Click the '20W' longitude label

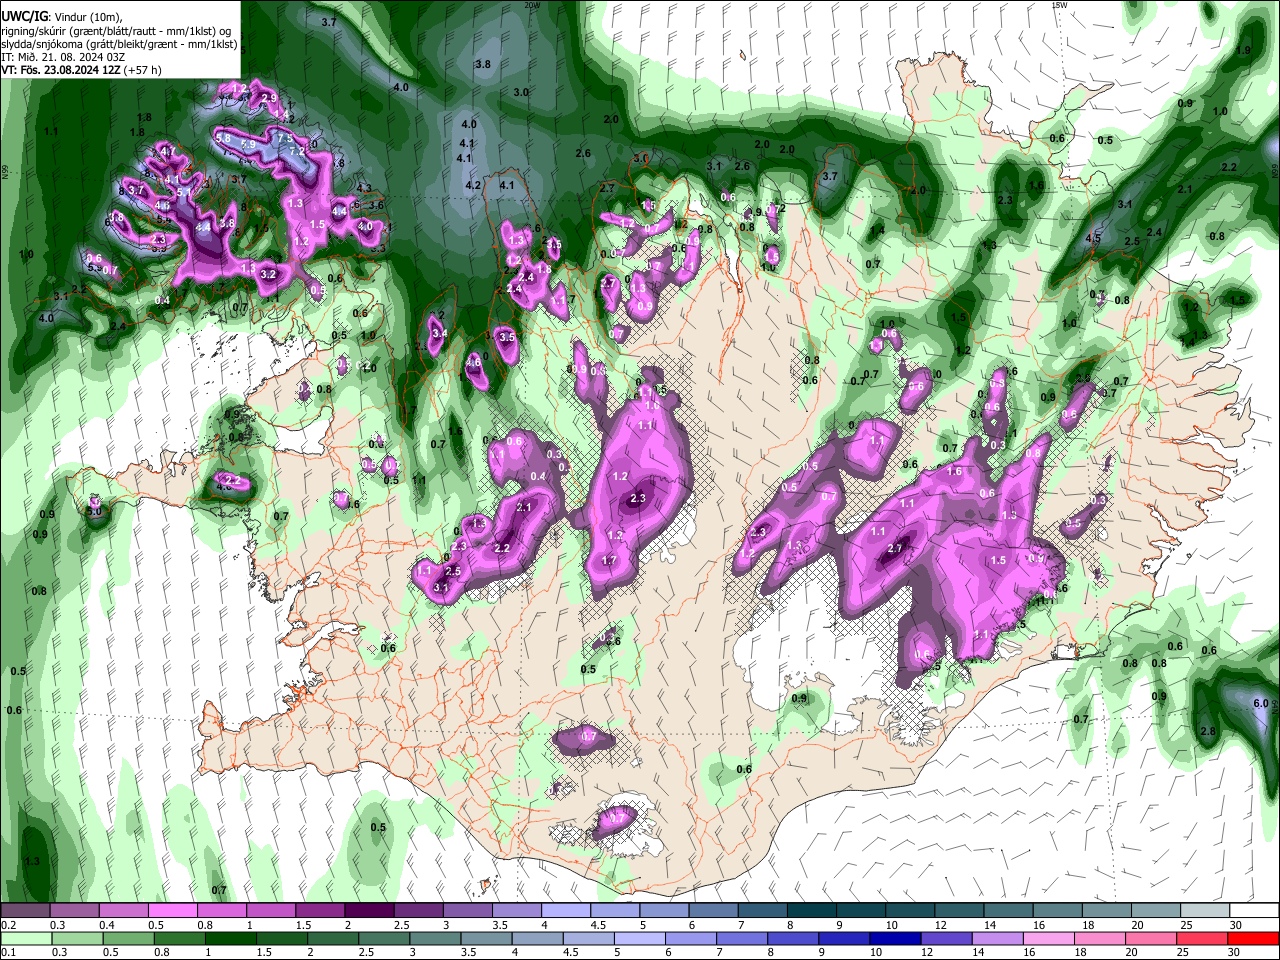[531, 5]
